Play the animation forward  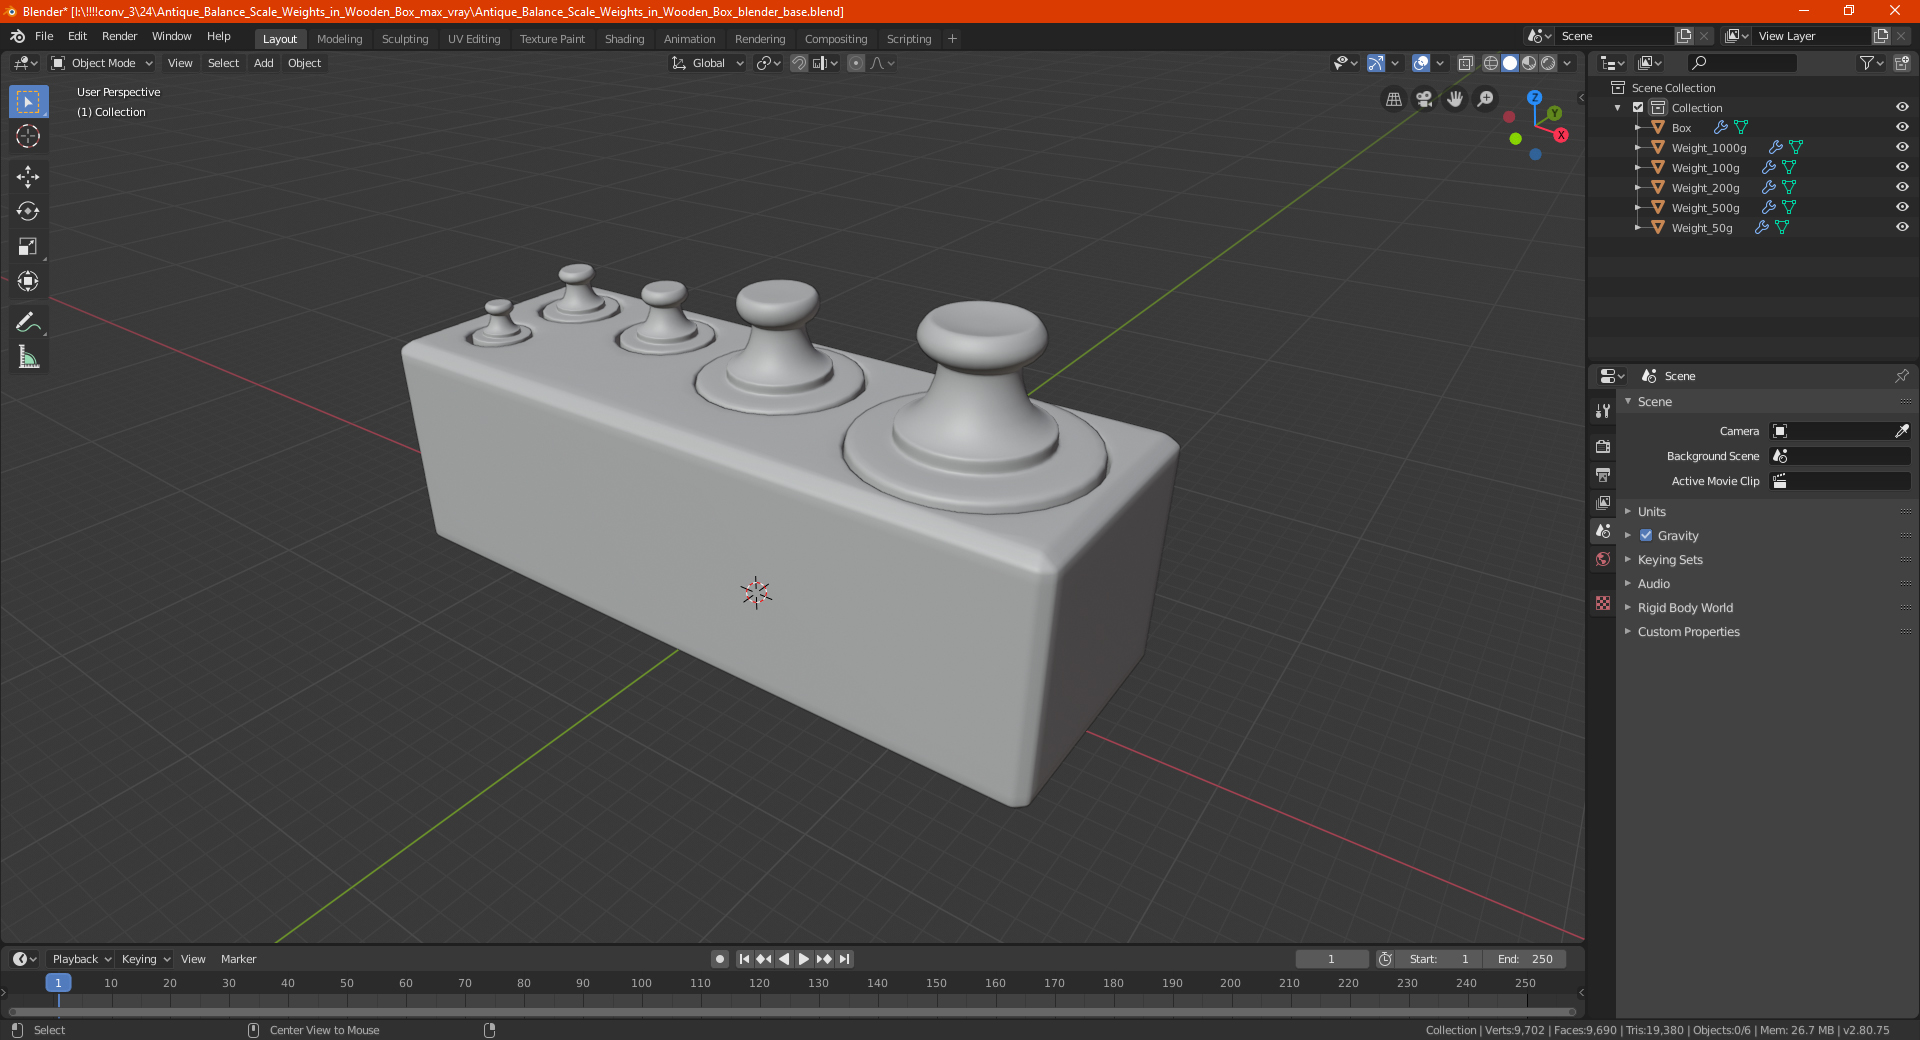[x=804, y=959]
